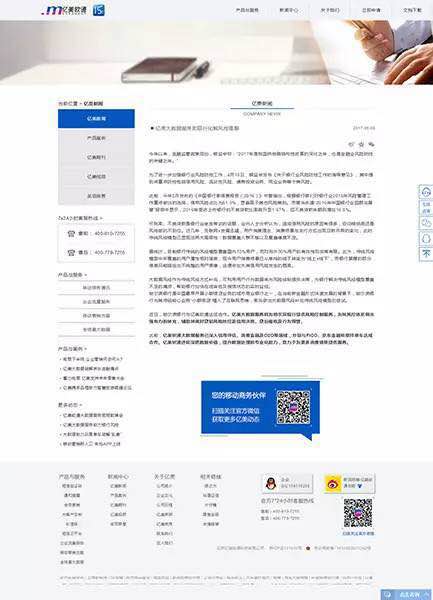Screen dimensions: 433x600
Task: Click the share icon above the article text
Action: (371, 144)
